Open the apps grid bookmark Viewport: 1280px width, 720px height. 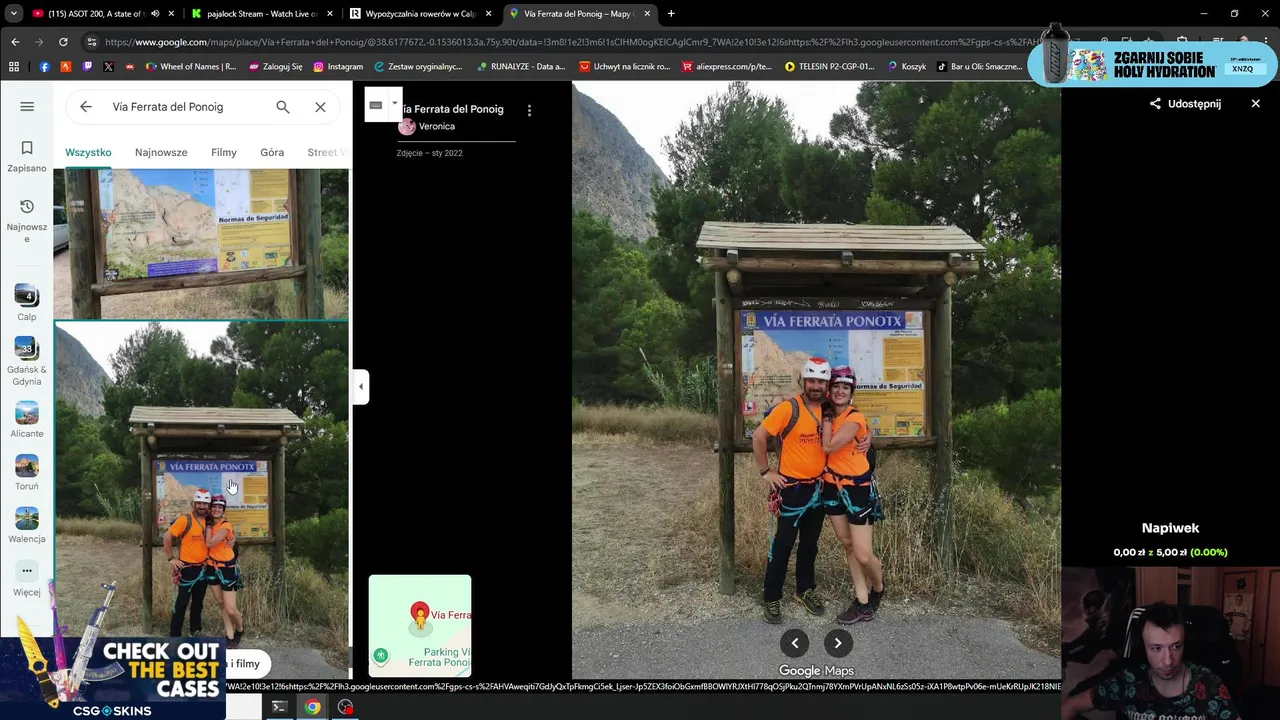[x=14, y=67]
